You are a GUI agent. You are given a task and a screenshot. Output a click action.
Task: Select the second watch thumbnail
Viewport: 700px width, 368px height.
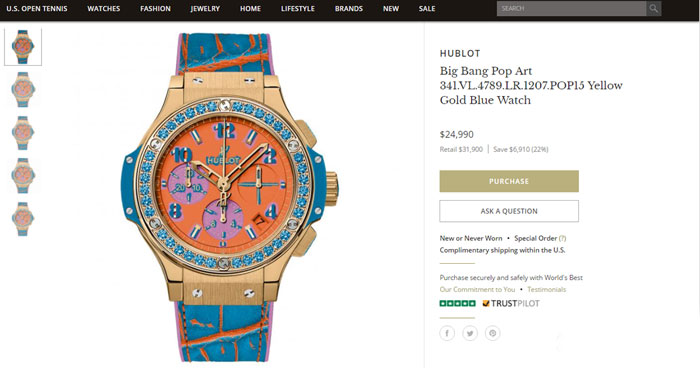(23, 89)
